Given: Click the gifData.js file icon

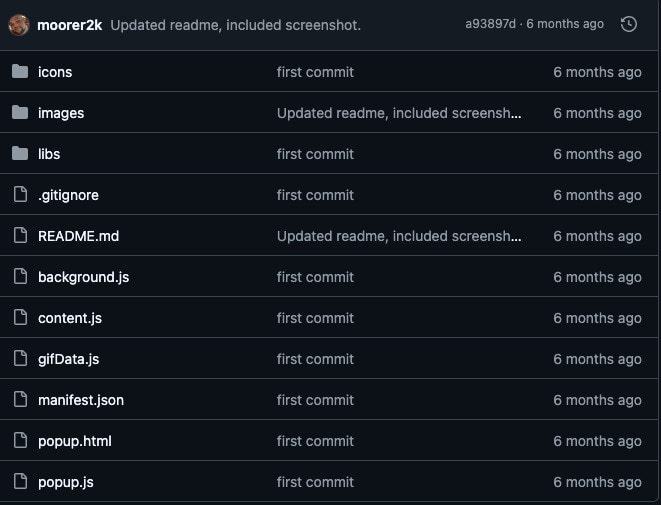Looking at the screenshot, I should click(20, 359).
